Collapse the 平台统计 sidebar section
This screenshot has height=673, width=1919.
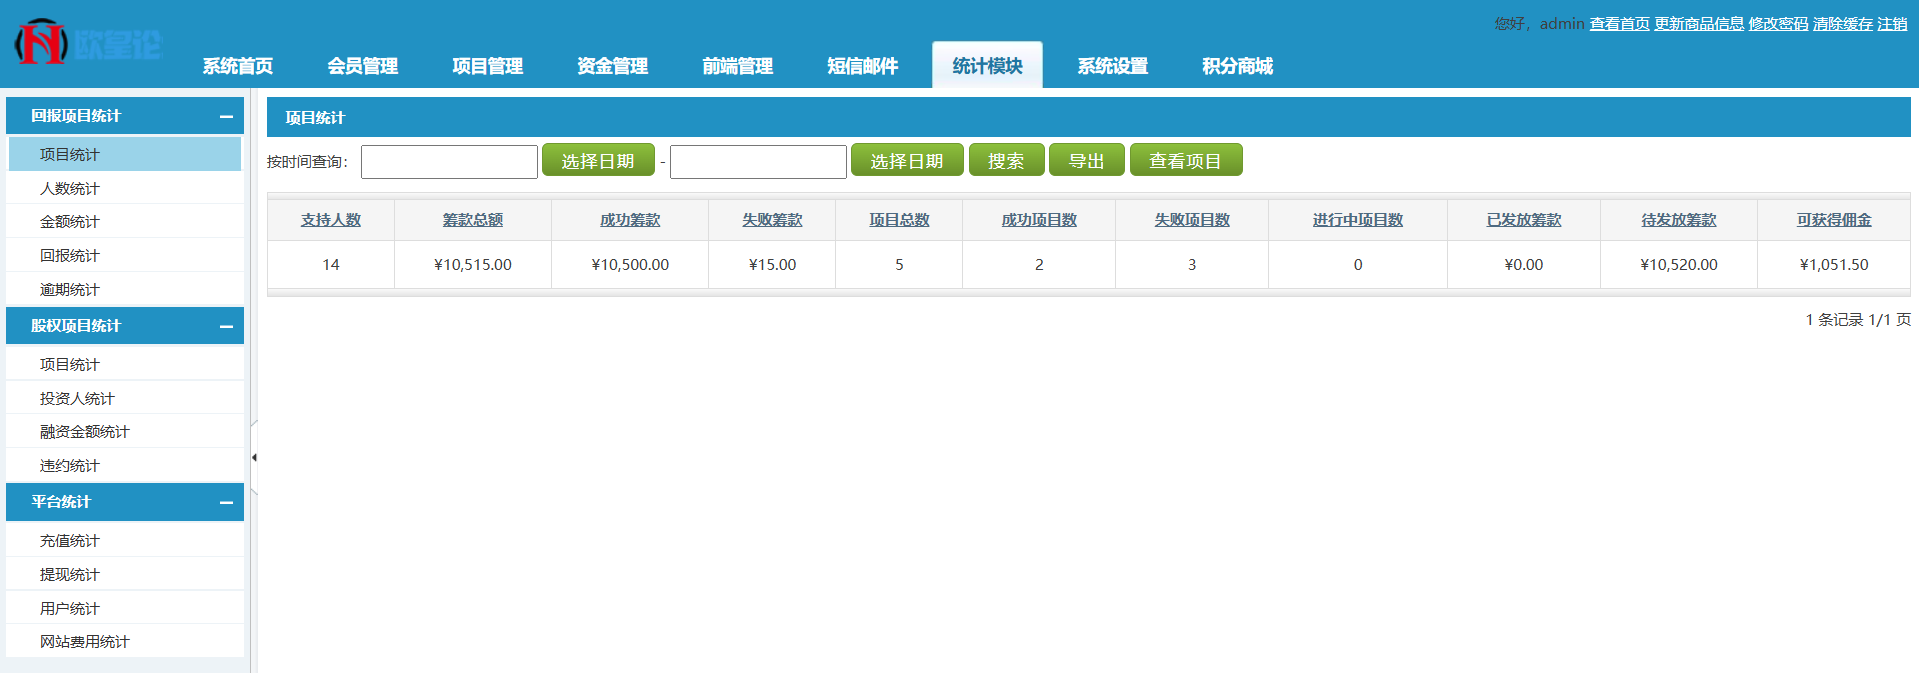[226, 502]
